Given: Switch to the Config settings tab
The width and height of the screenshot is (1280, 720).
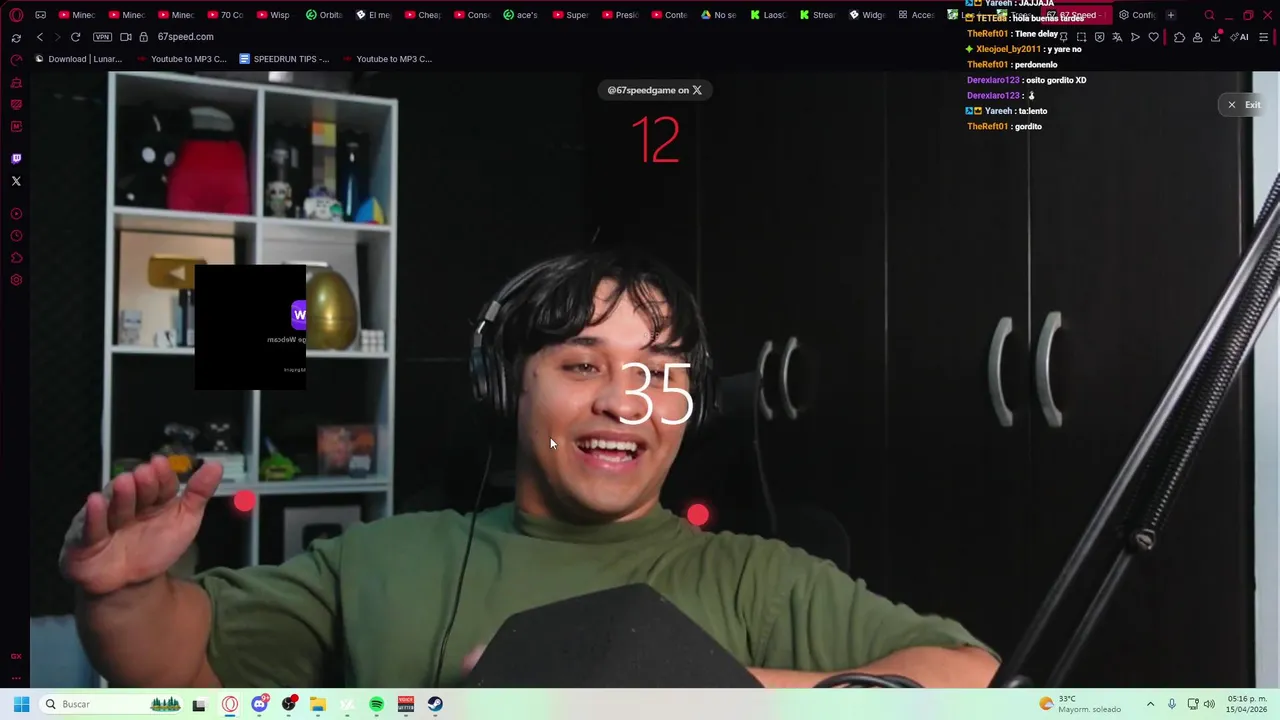Looking at the screenshot, I should 1137,15.
